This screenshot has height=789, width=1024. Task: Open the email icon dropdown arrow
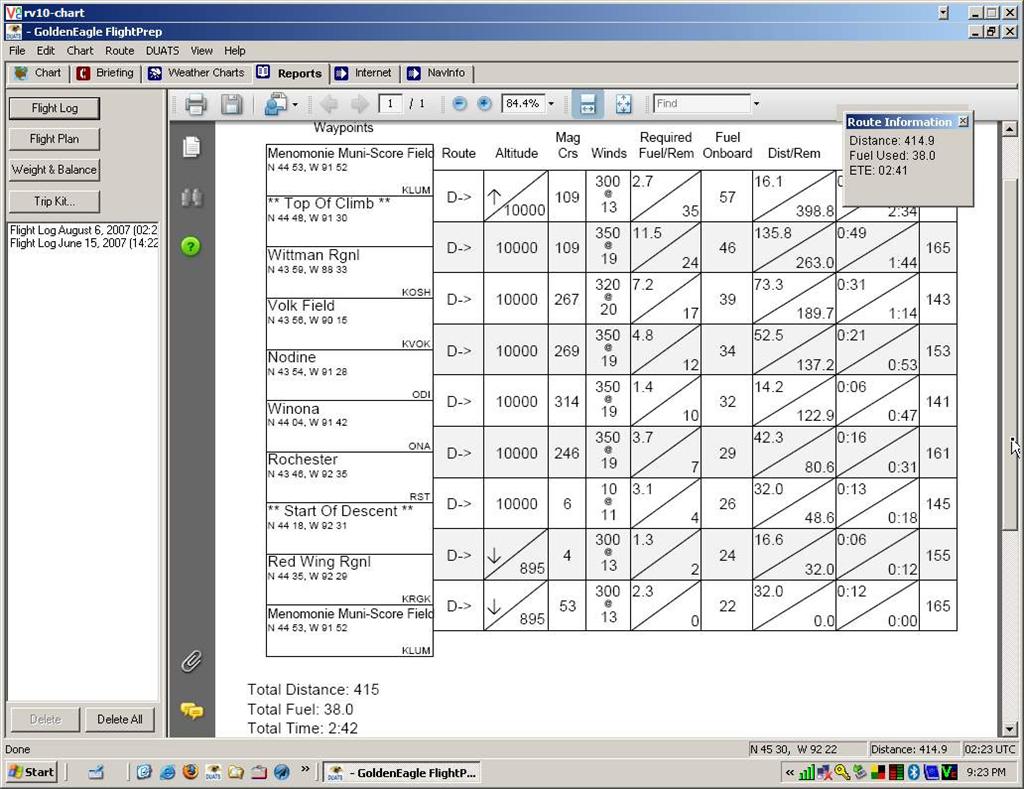(295, 105)
